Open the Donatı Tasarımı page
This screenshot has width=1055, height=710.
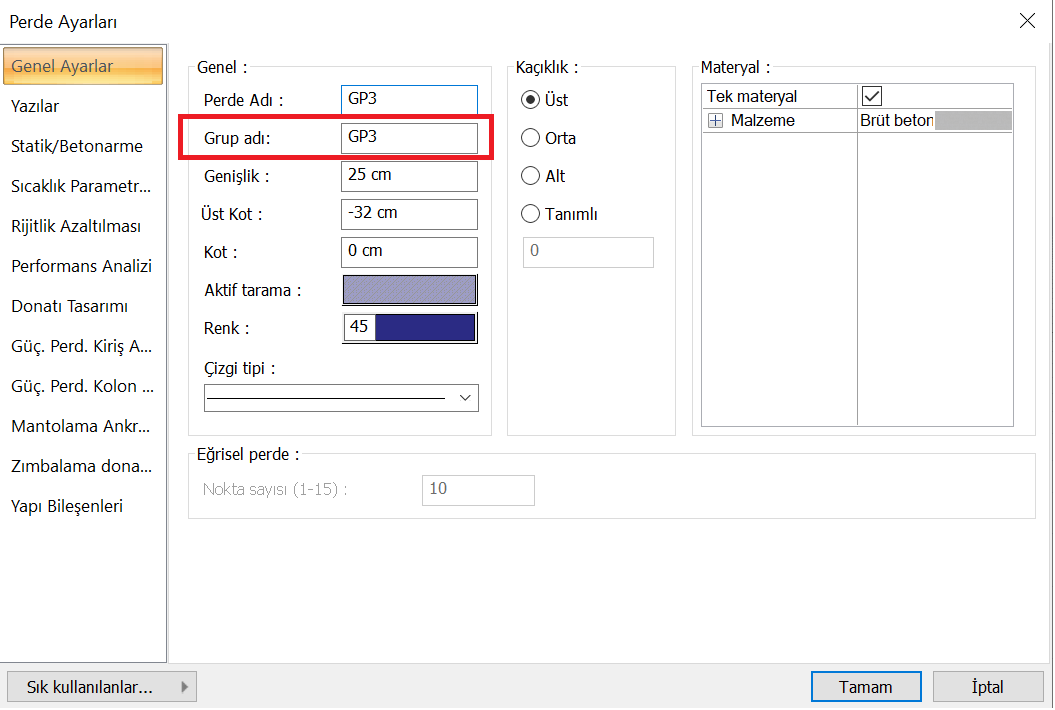pos(69,306)
